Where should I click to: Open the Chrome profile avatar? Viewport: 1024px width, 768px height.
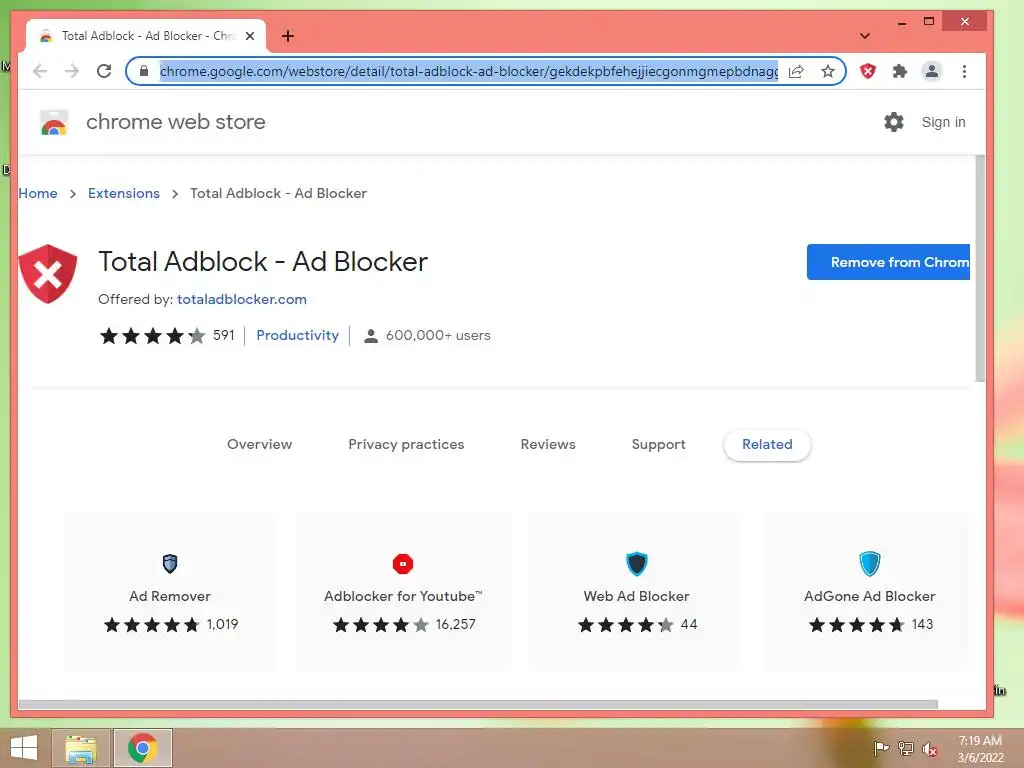(x=932, y=71)
